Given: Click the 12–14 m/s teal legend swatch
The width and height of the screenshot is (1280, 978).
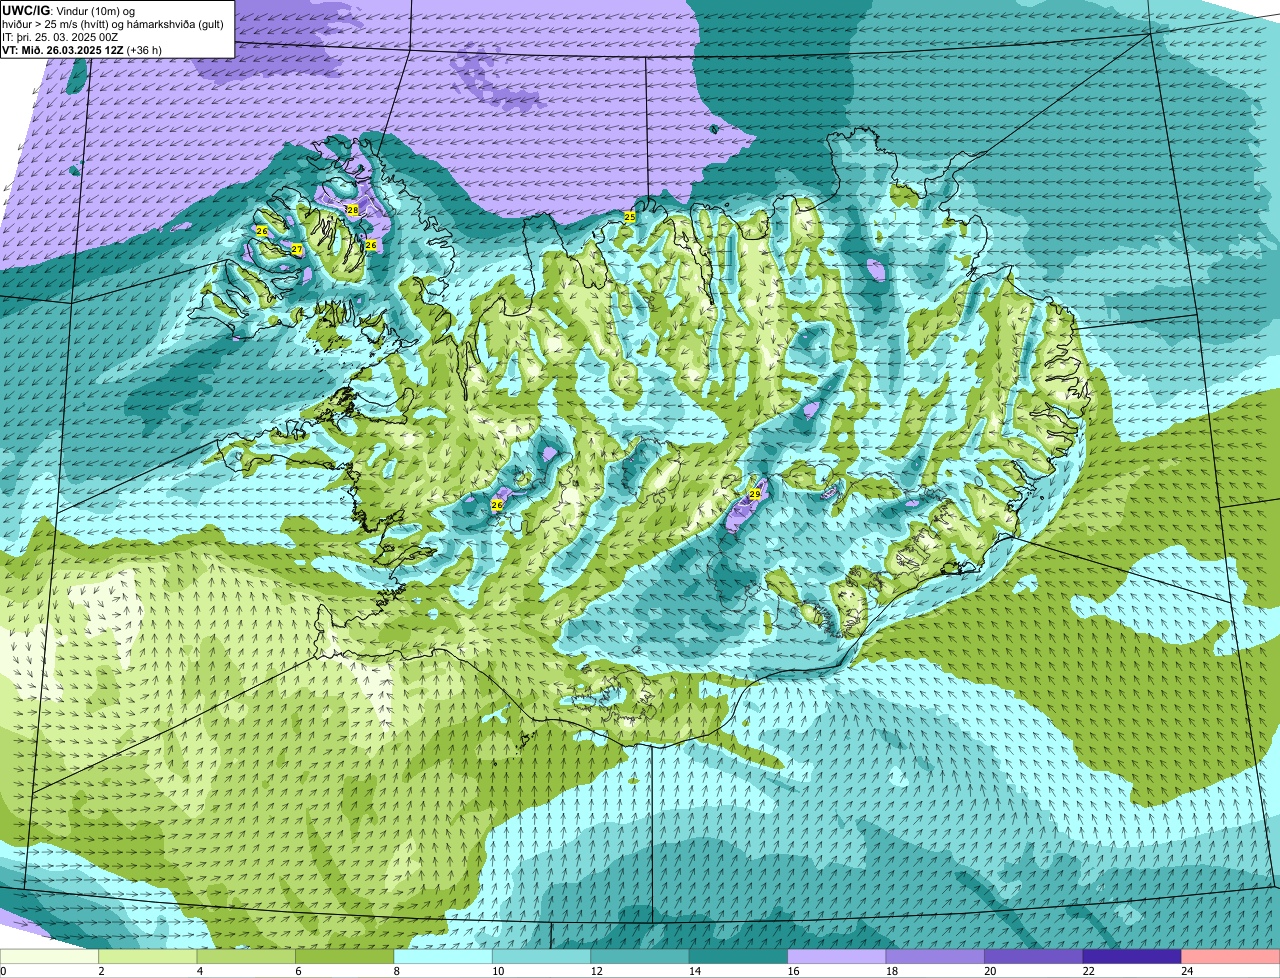Looking at the screenshot, I should click(x=640, y=956).
